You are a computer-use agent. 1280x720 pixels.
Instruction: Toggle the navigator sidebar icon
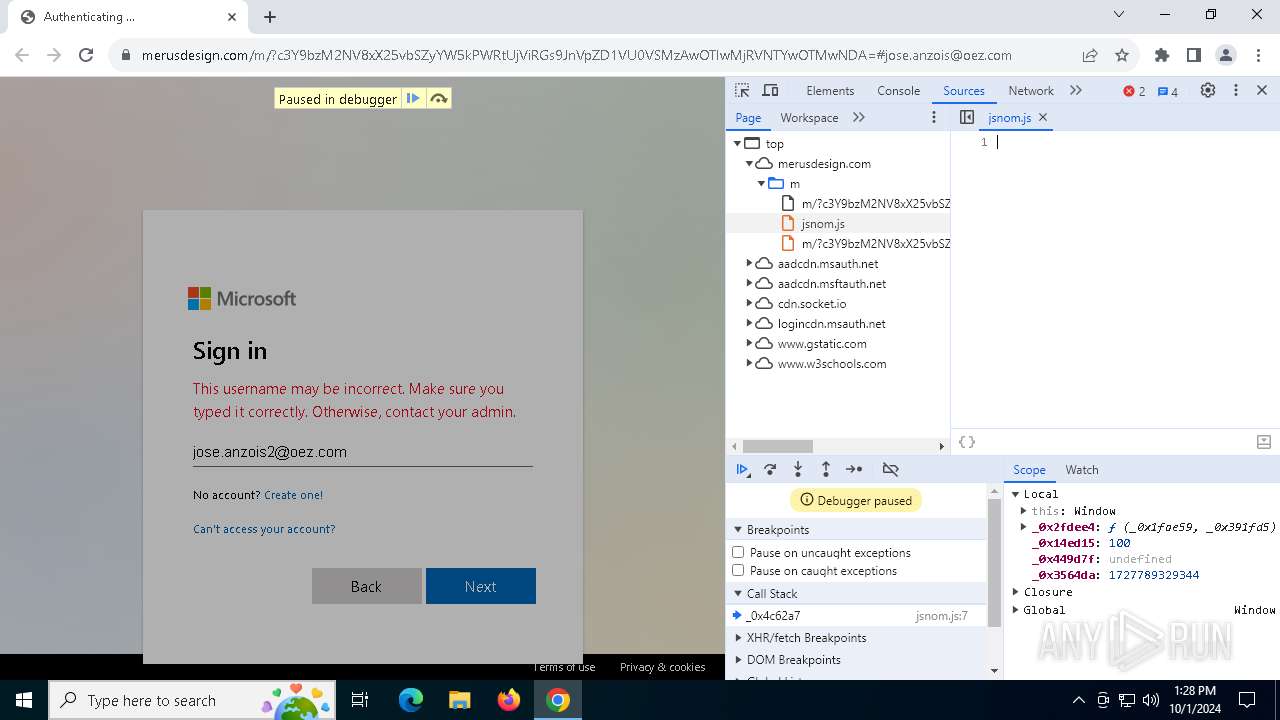[x=966, y=117]
